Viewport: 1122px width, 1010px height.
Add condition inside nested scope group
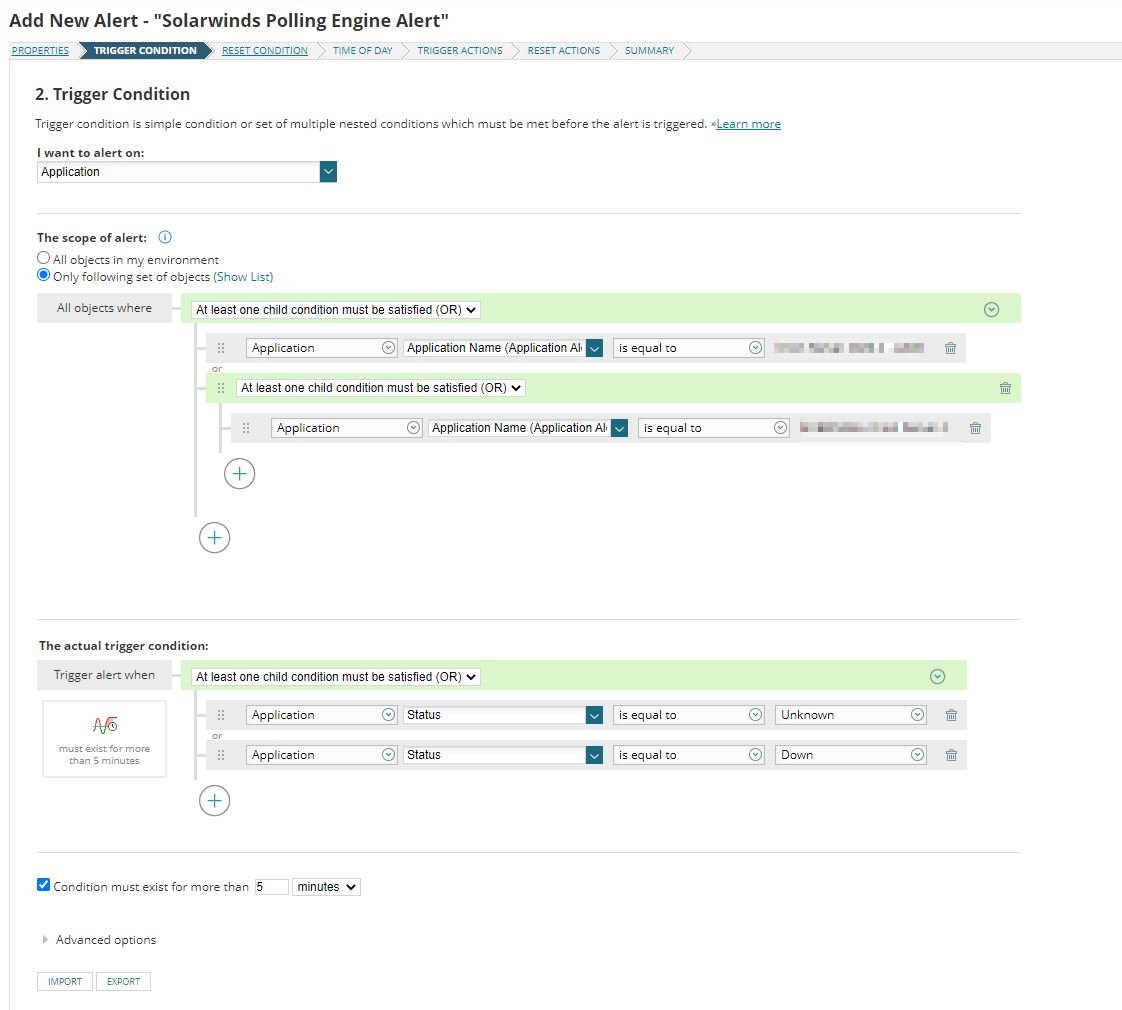[239, 474]
